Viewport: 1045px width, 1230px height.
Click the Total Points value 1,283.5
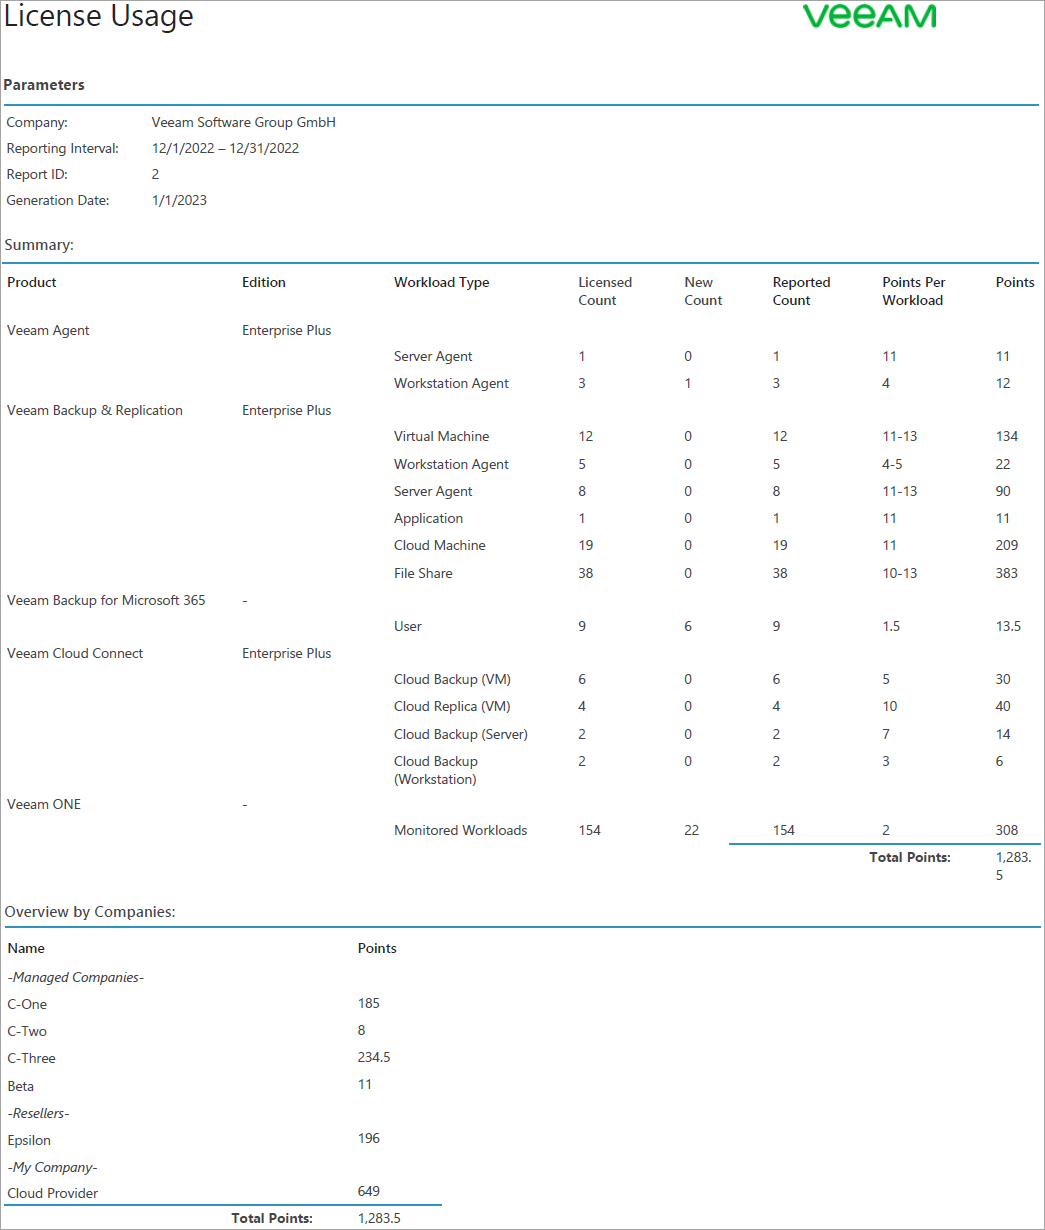pyautogui.click(x=1010, y=865)
